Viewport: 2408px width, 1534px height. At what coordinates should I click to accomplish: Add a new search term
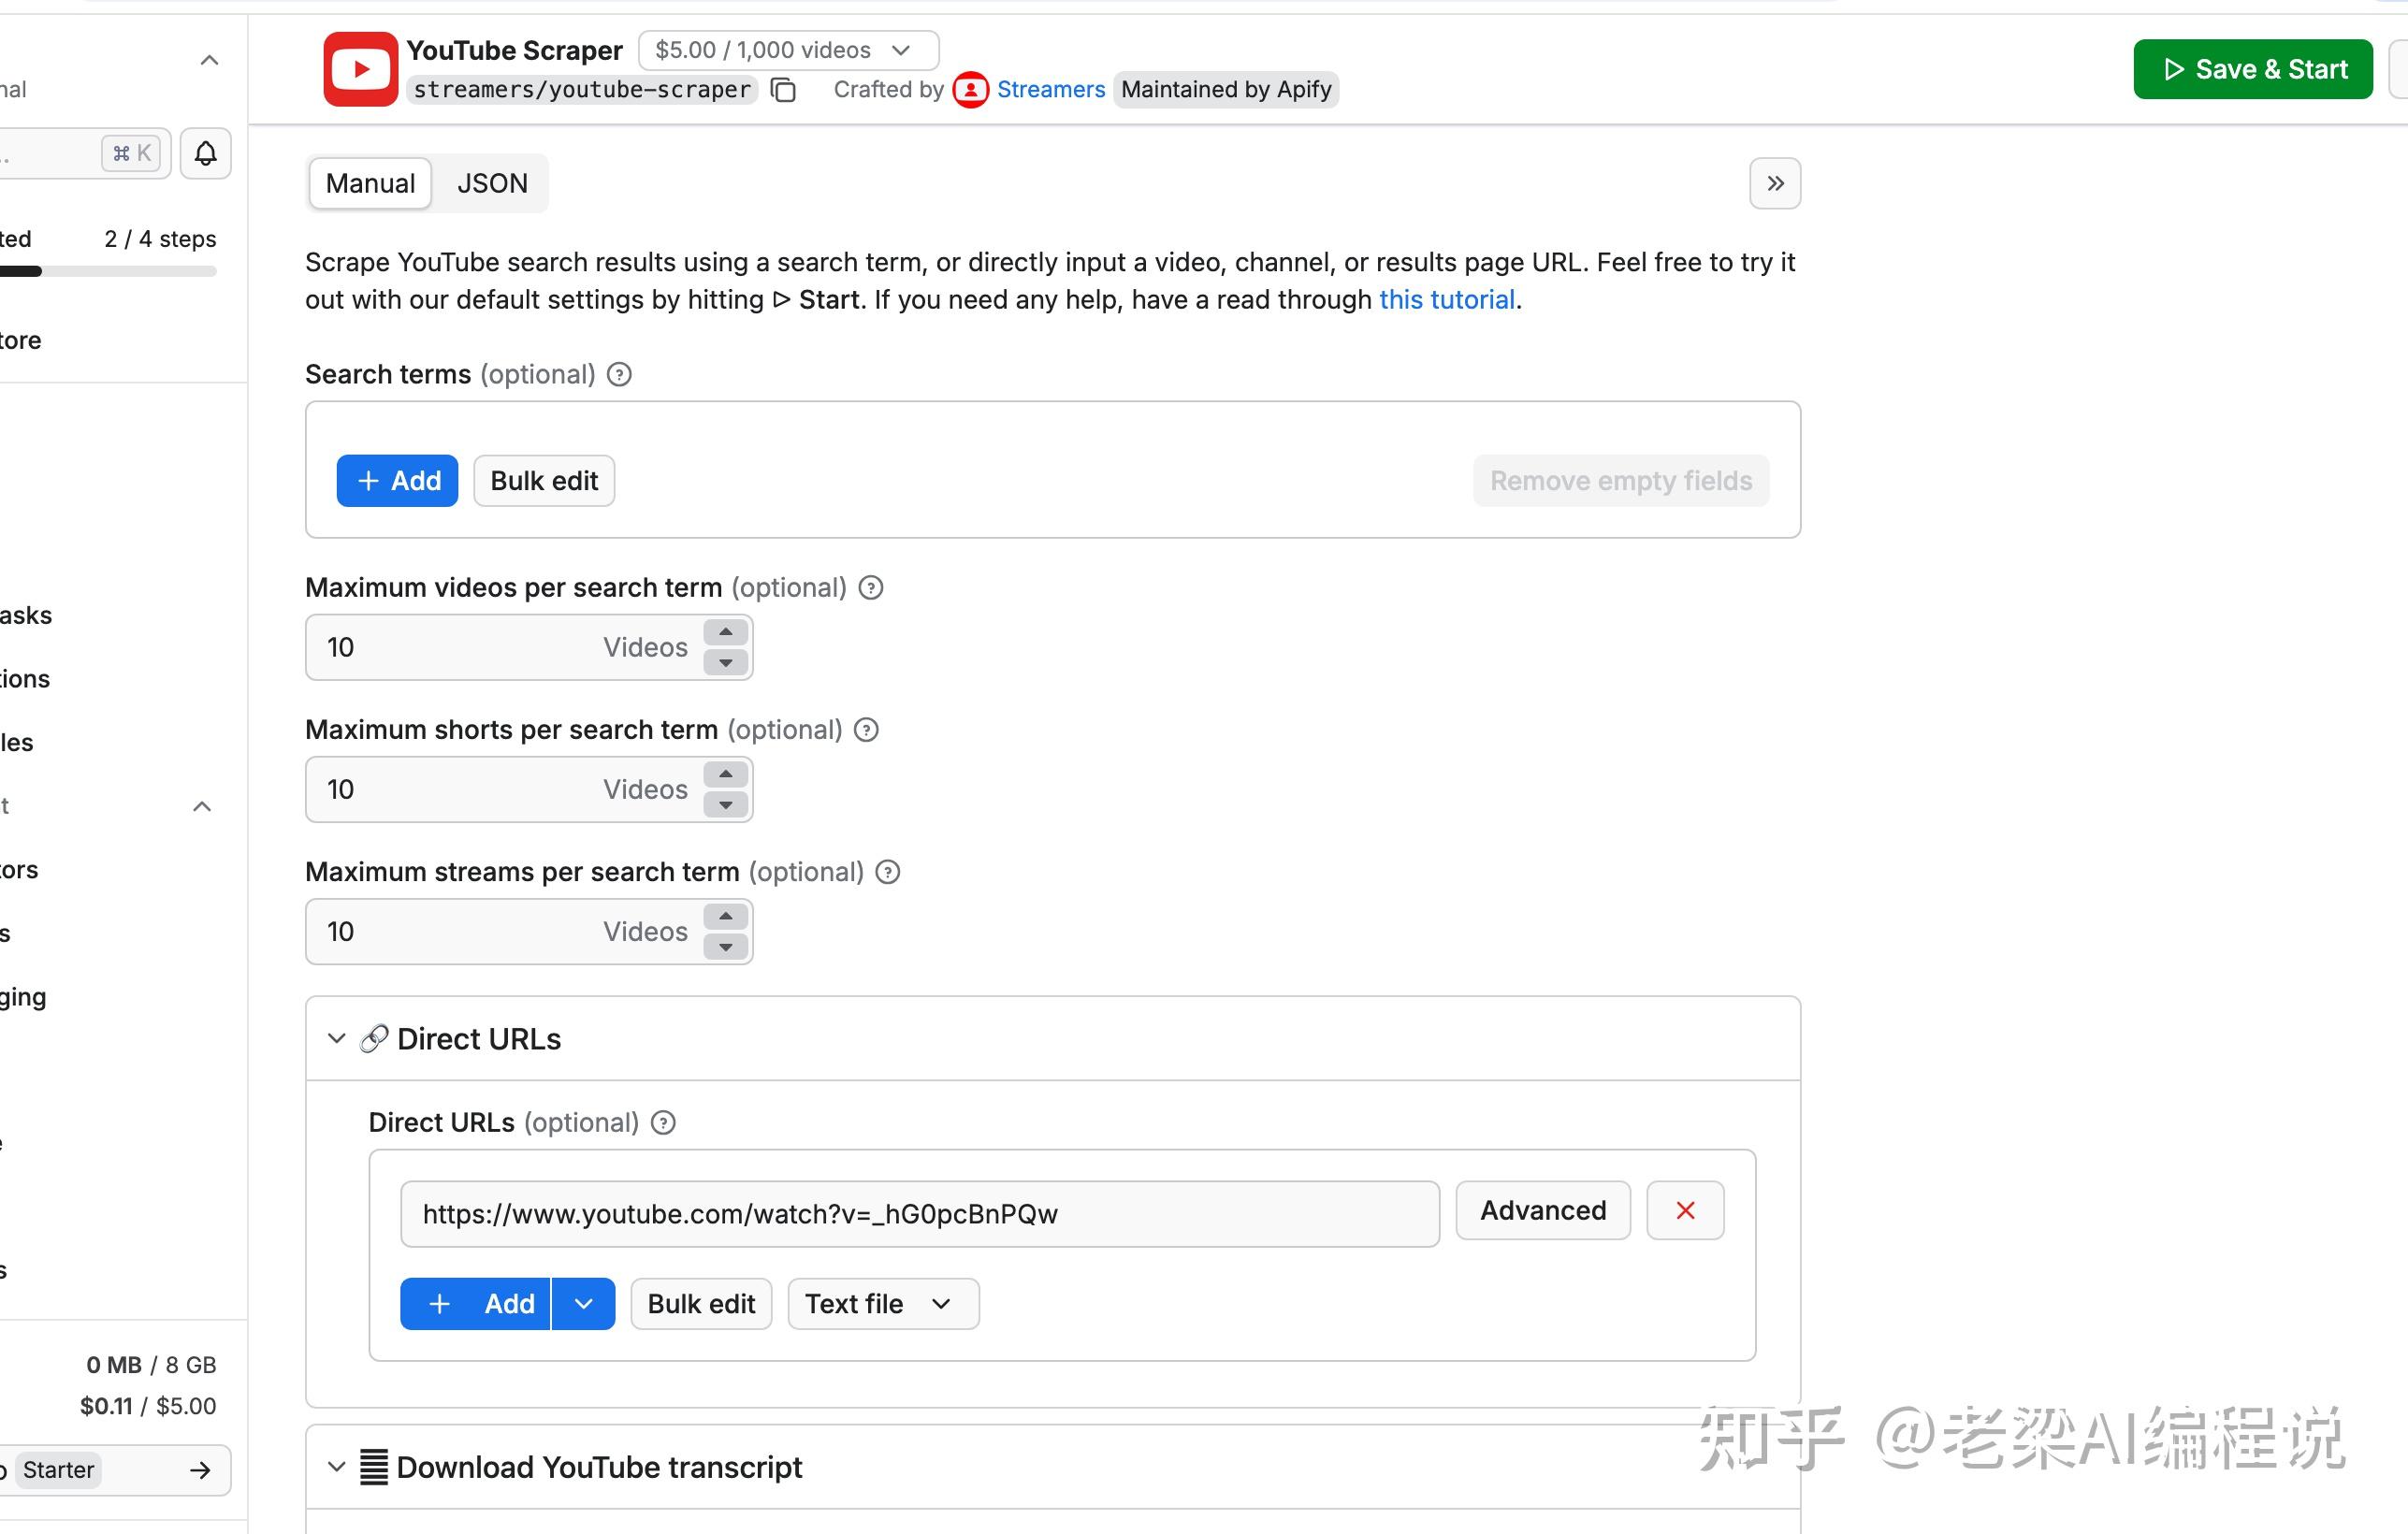coord(397,481)
